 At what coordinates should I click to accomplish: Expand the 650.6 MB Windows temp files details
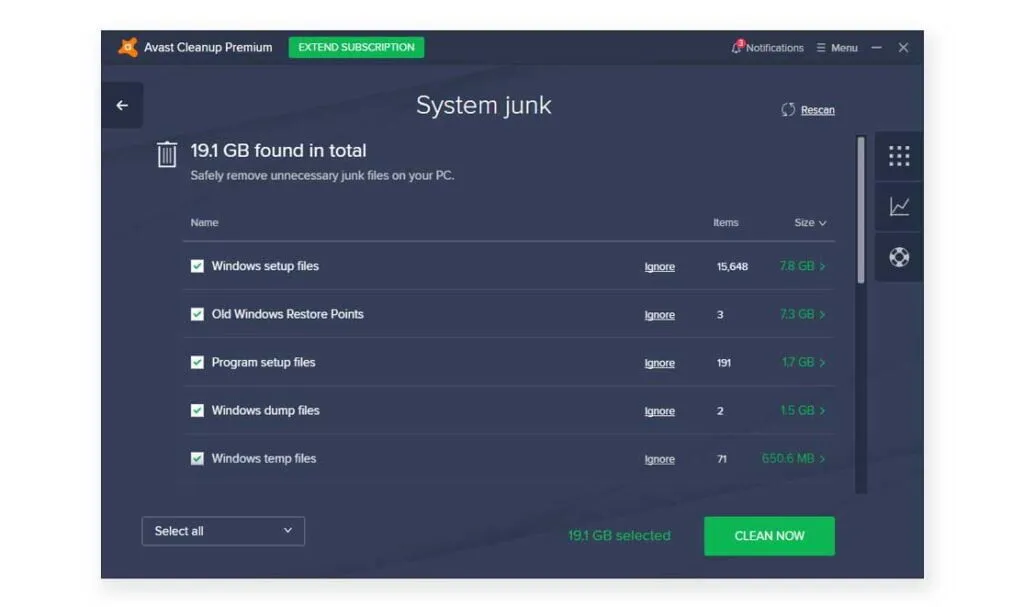tap(793, 459)
